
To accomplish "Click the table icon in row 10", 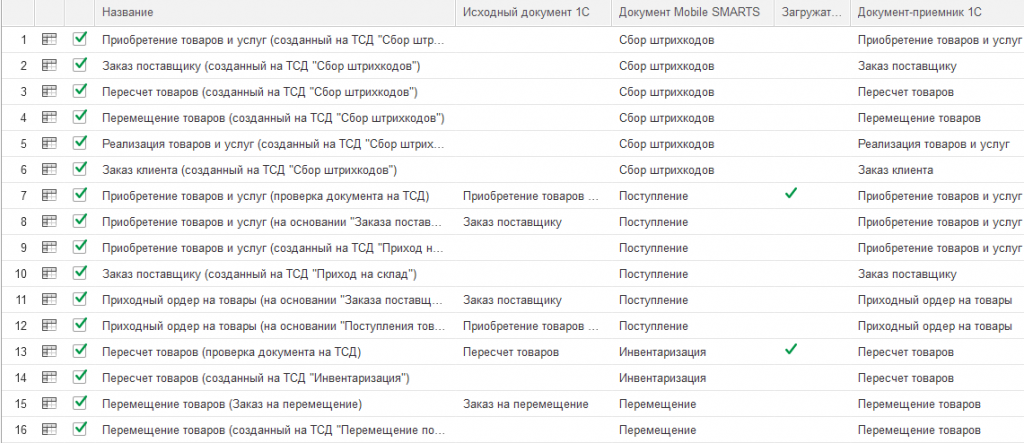I will click(49, 273).
